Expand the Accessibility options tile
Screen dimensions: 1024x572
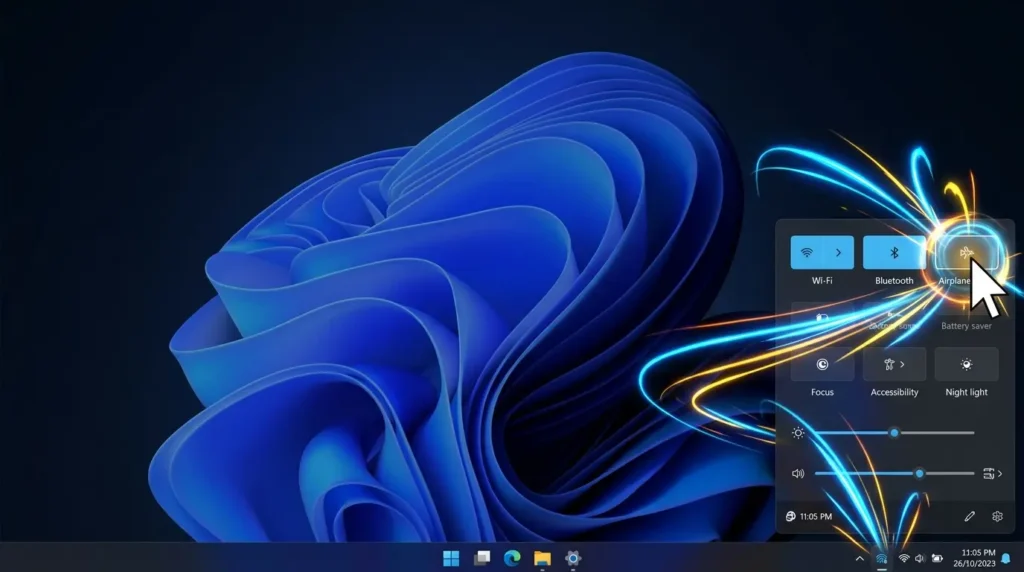[894, 364]
